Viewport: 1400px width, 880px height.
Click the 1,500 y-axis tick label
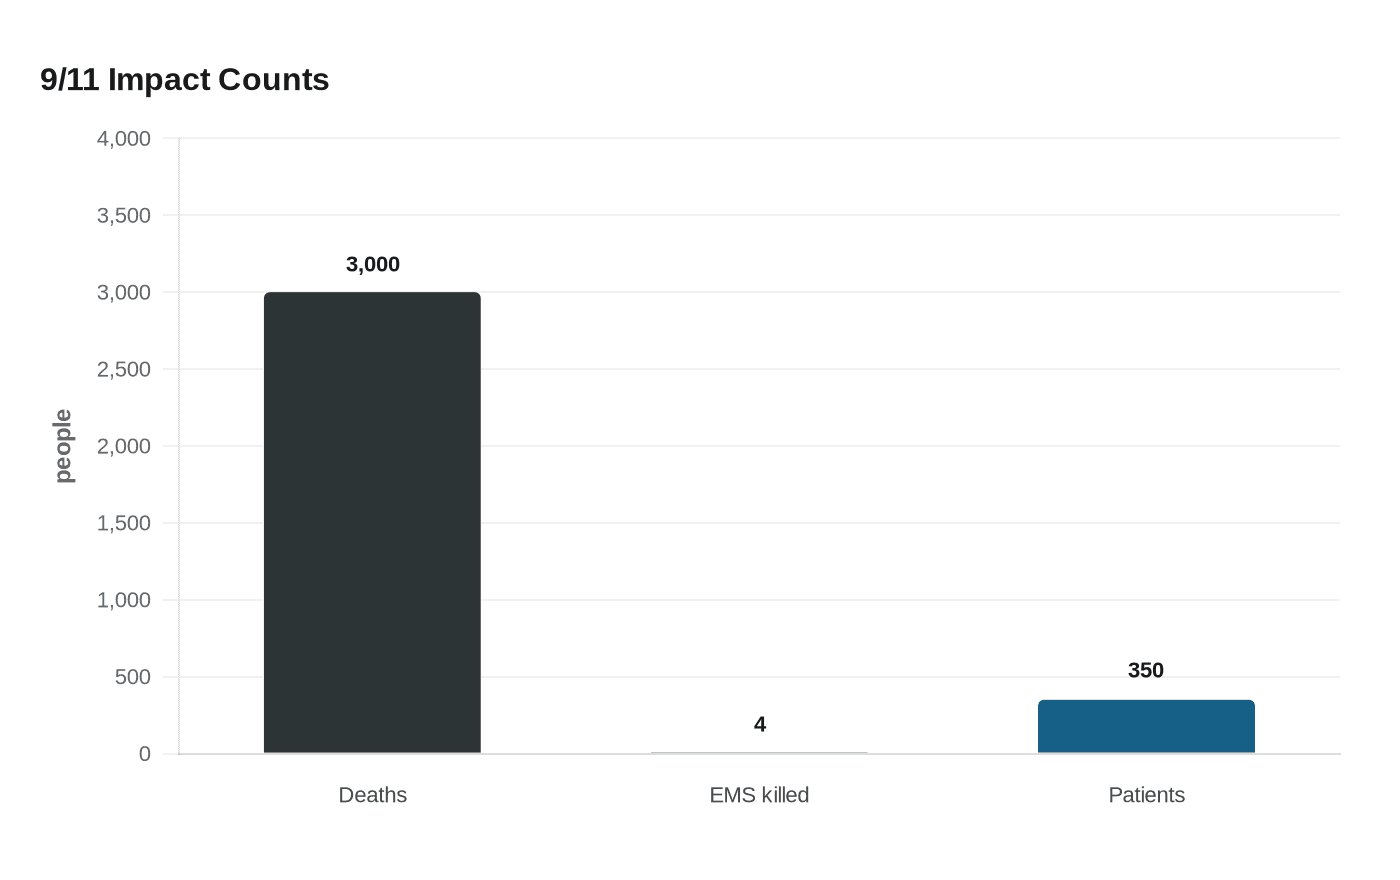pos(124,523)
